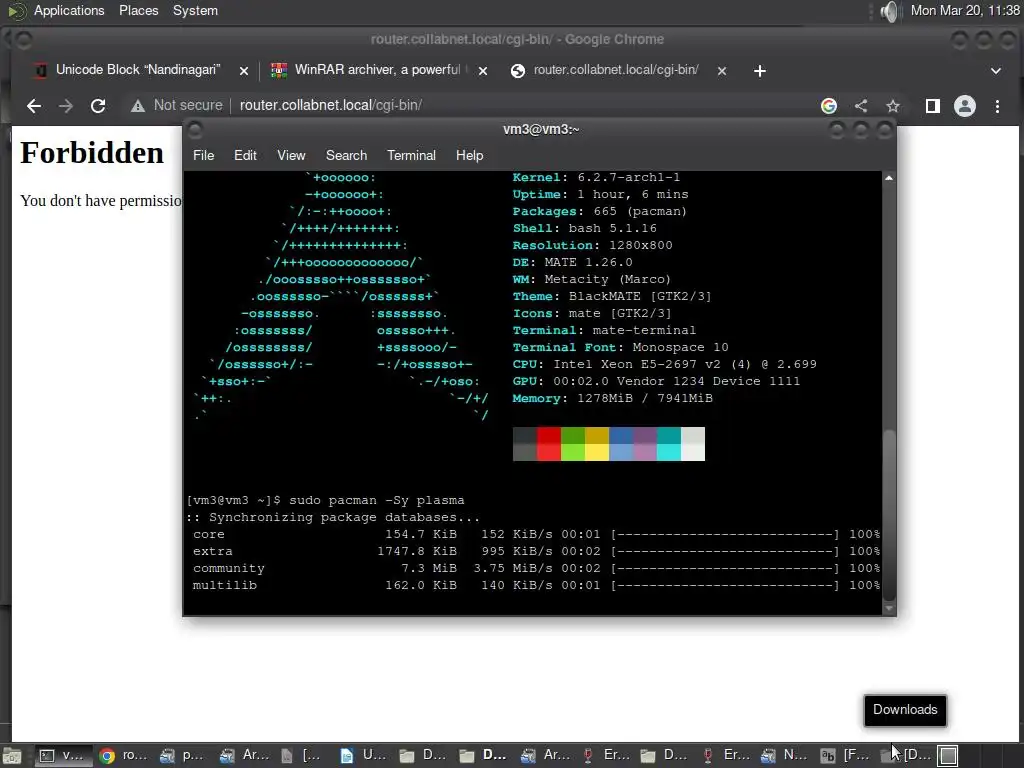Viewport: 1024px width, 768px height.
Task: Open the terminal Search menu
Action: [346, 155]
